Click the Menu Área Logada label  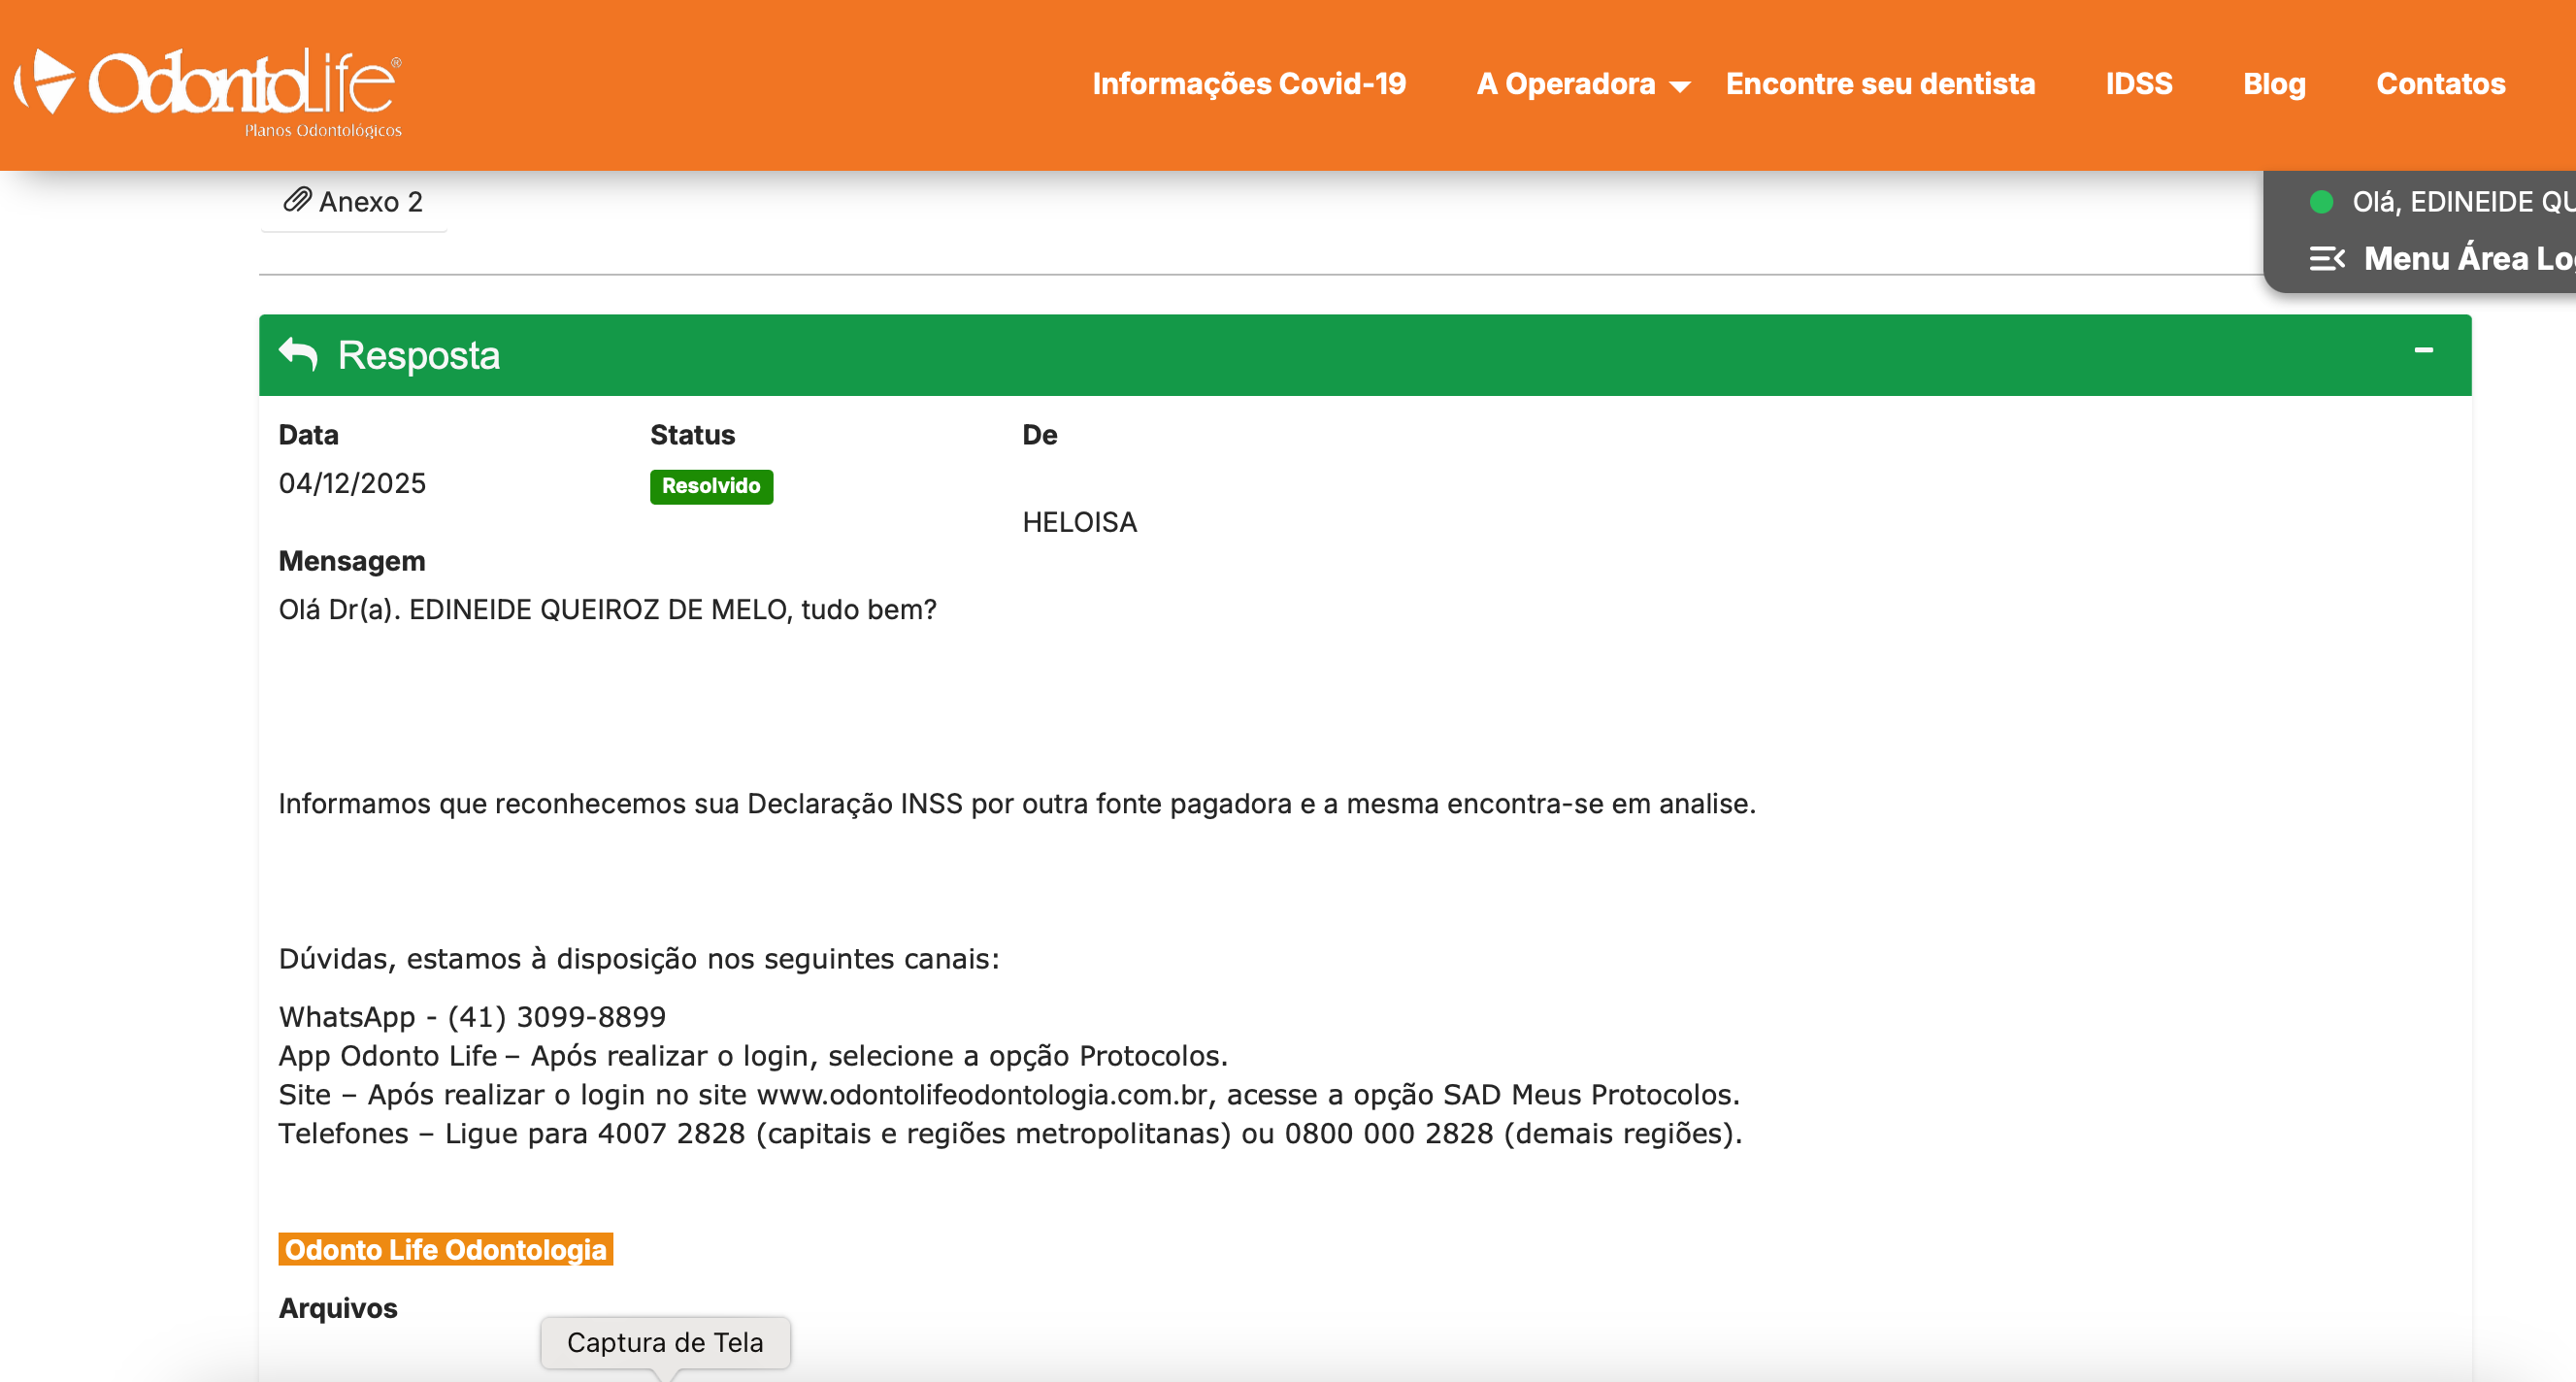[2468, 259]
